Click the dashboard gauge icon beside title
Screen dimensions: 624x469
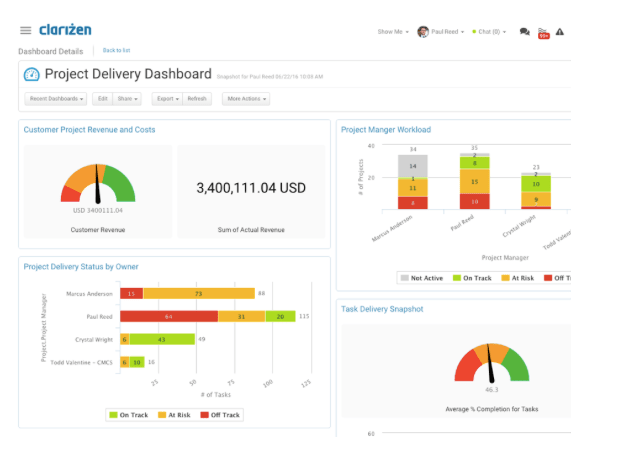[x=31, y=74]
